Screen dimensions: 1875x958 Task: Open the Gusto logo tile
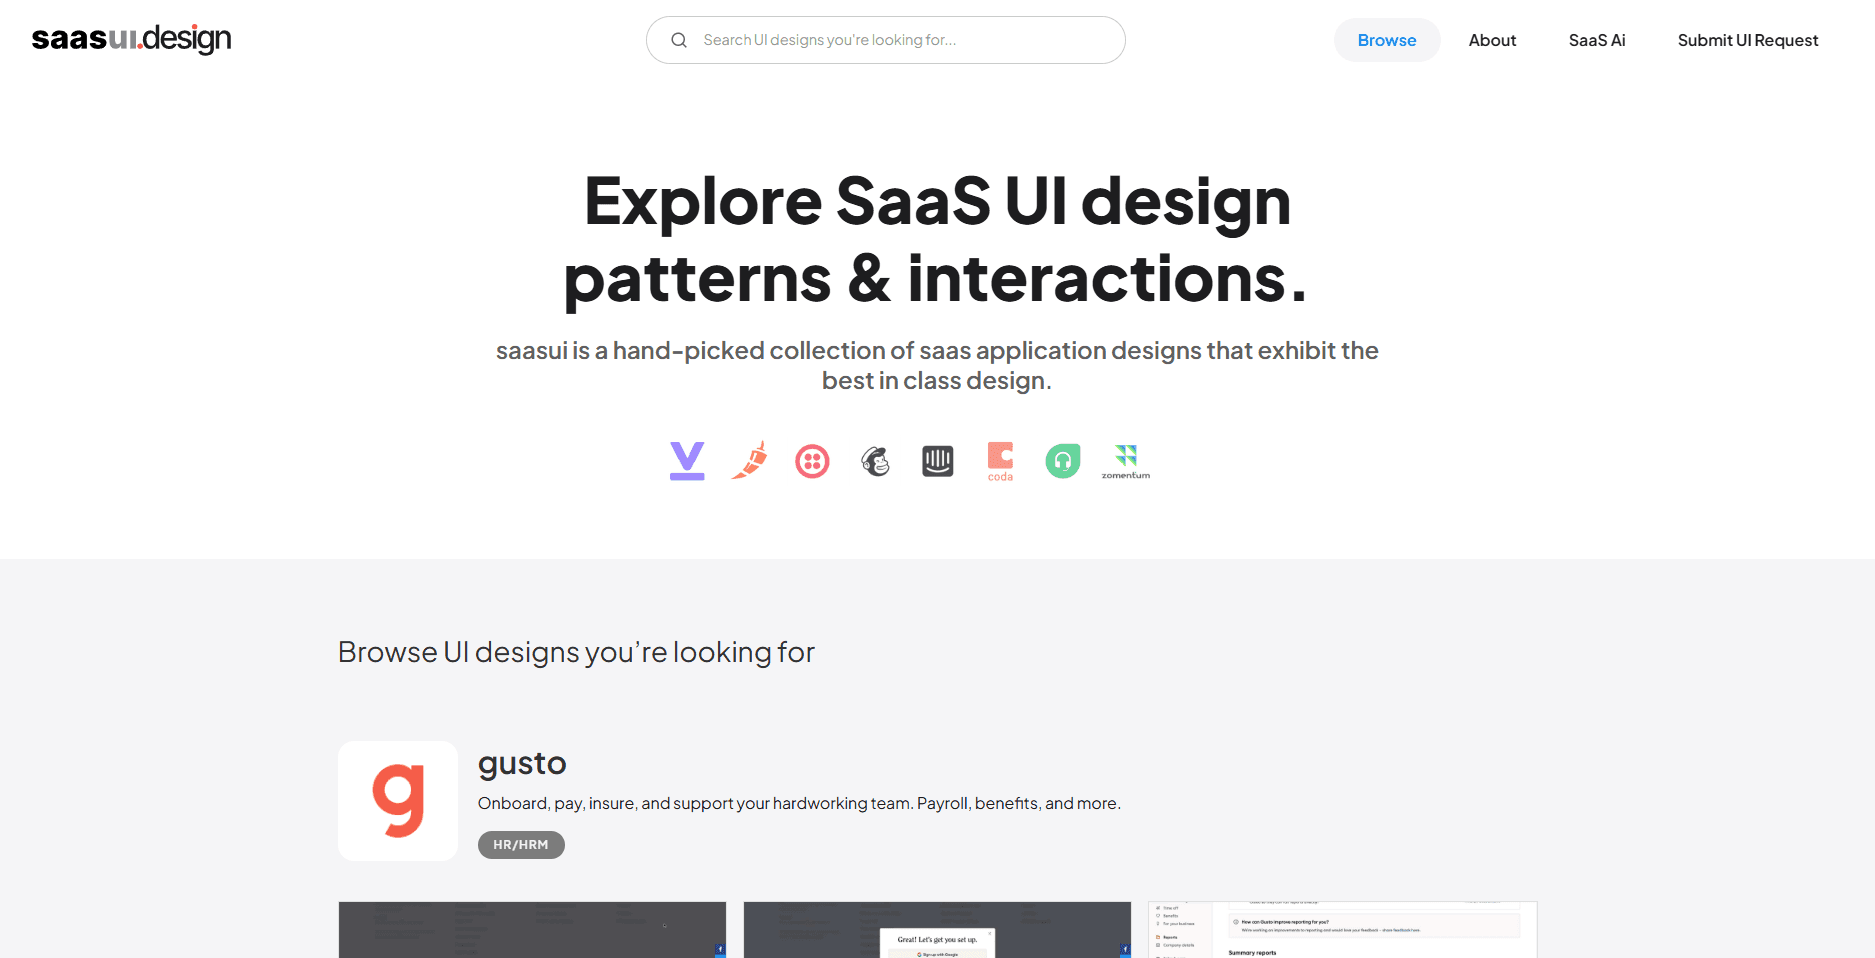point(398,801)
